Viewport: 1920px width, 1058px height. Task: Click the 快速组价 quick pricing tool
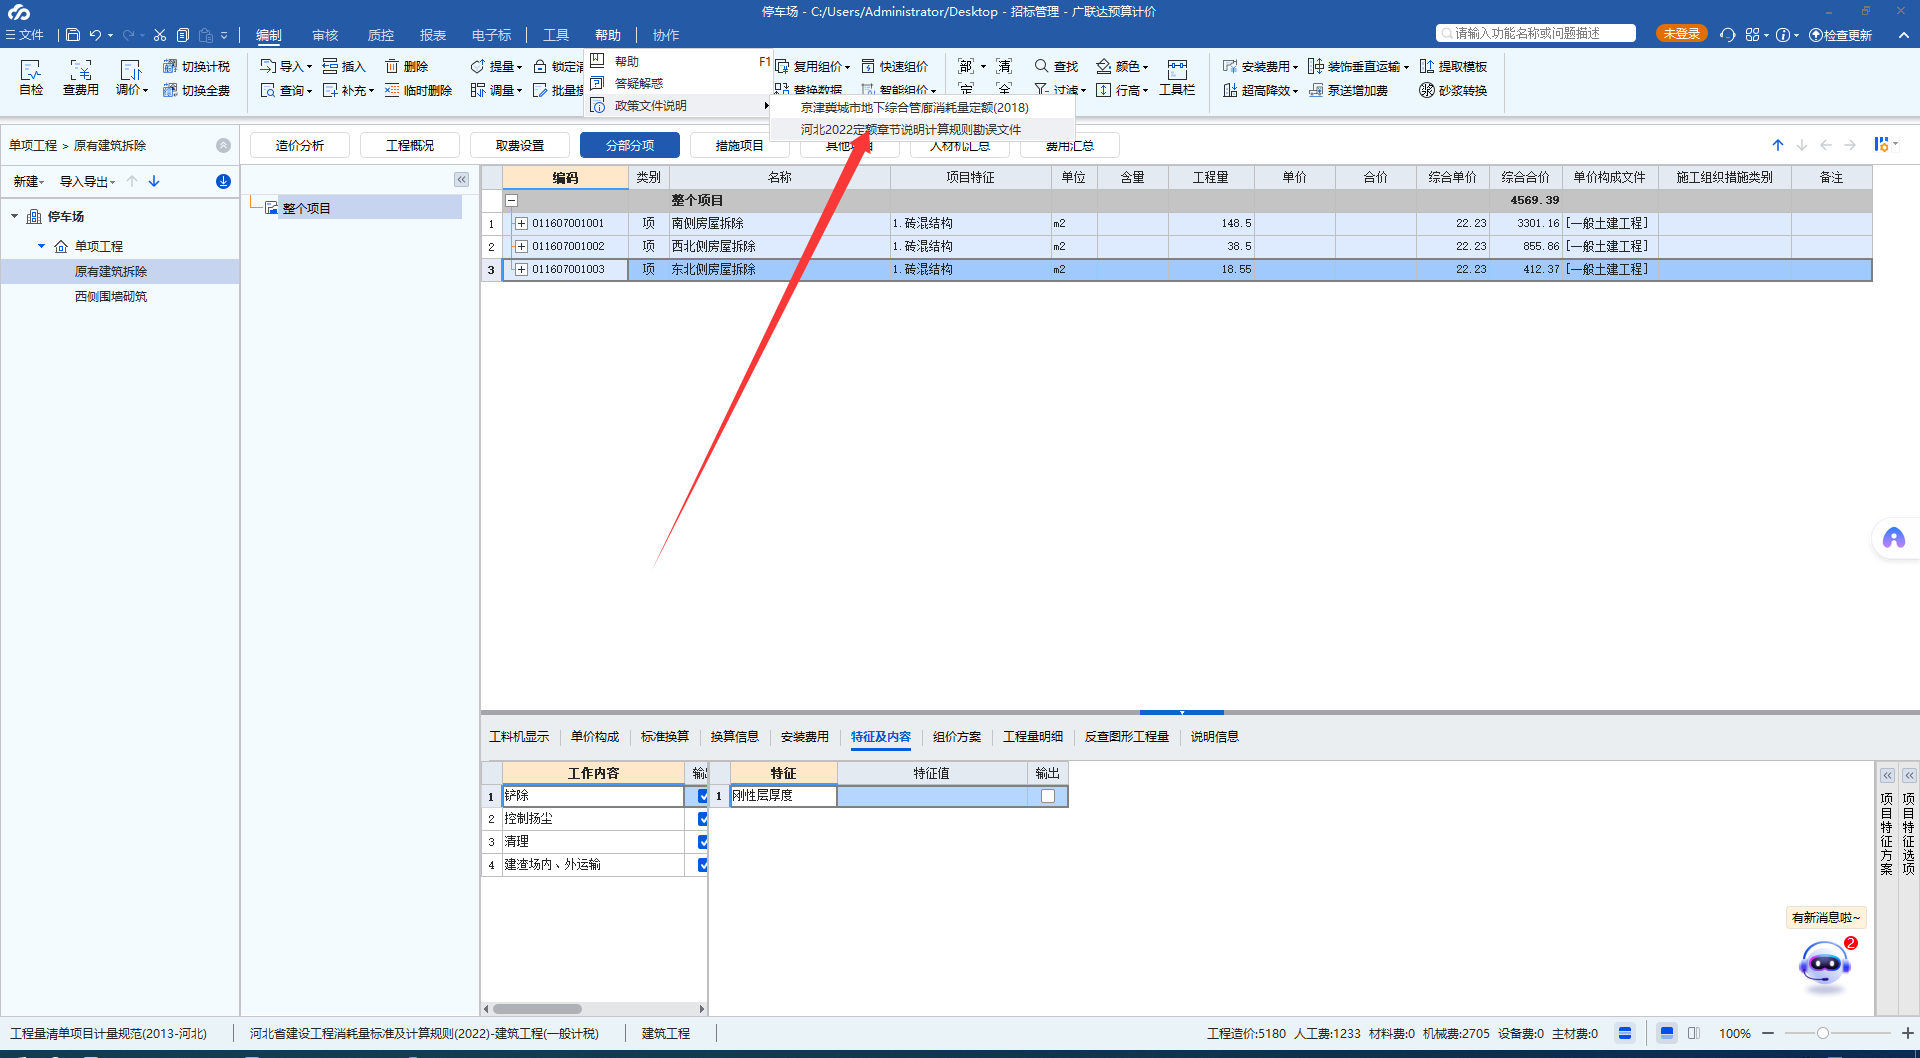(895, 66)
